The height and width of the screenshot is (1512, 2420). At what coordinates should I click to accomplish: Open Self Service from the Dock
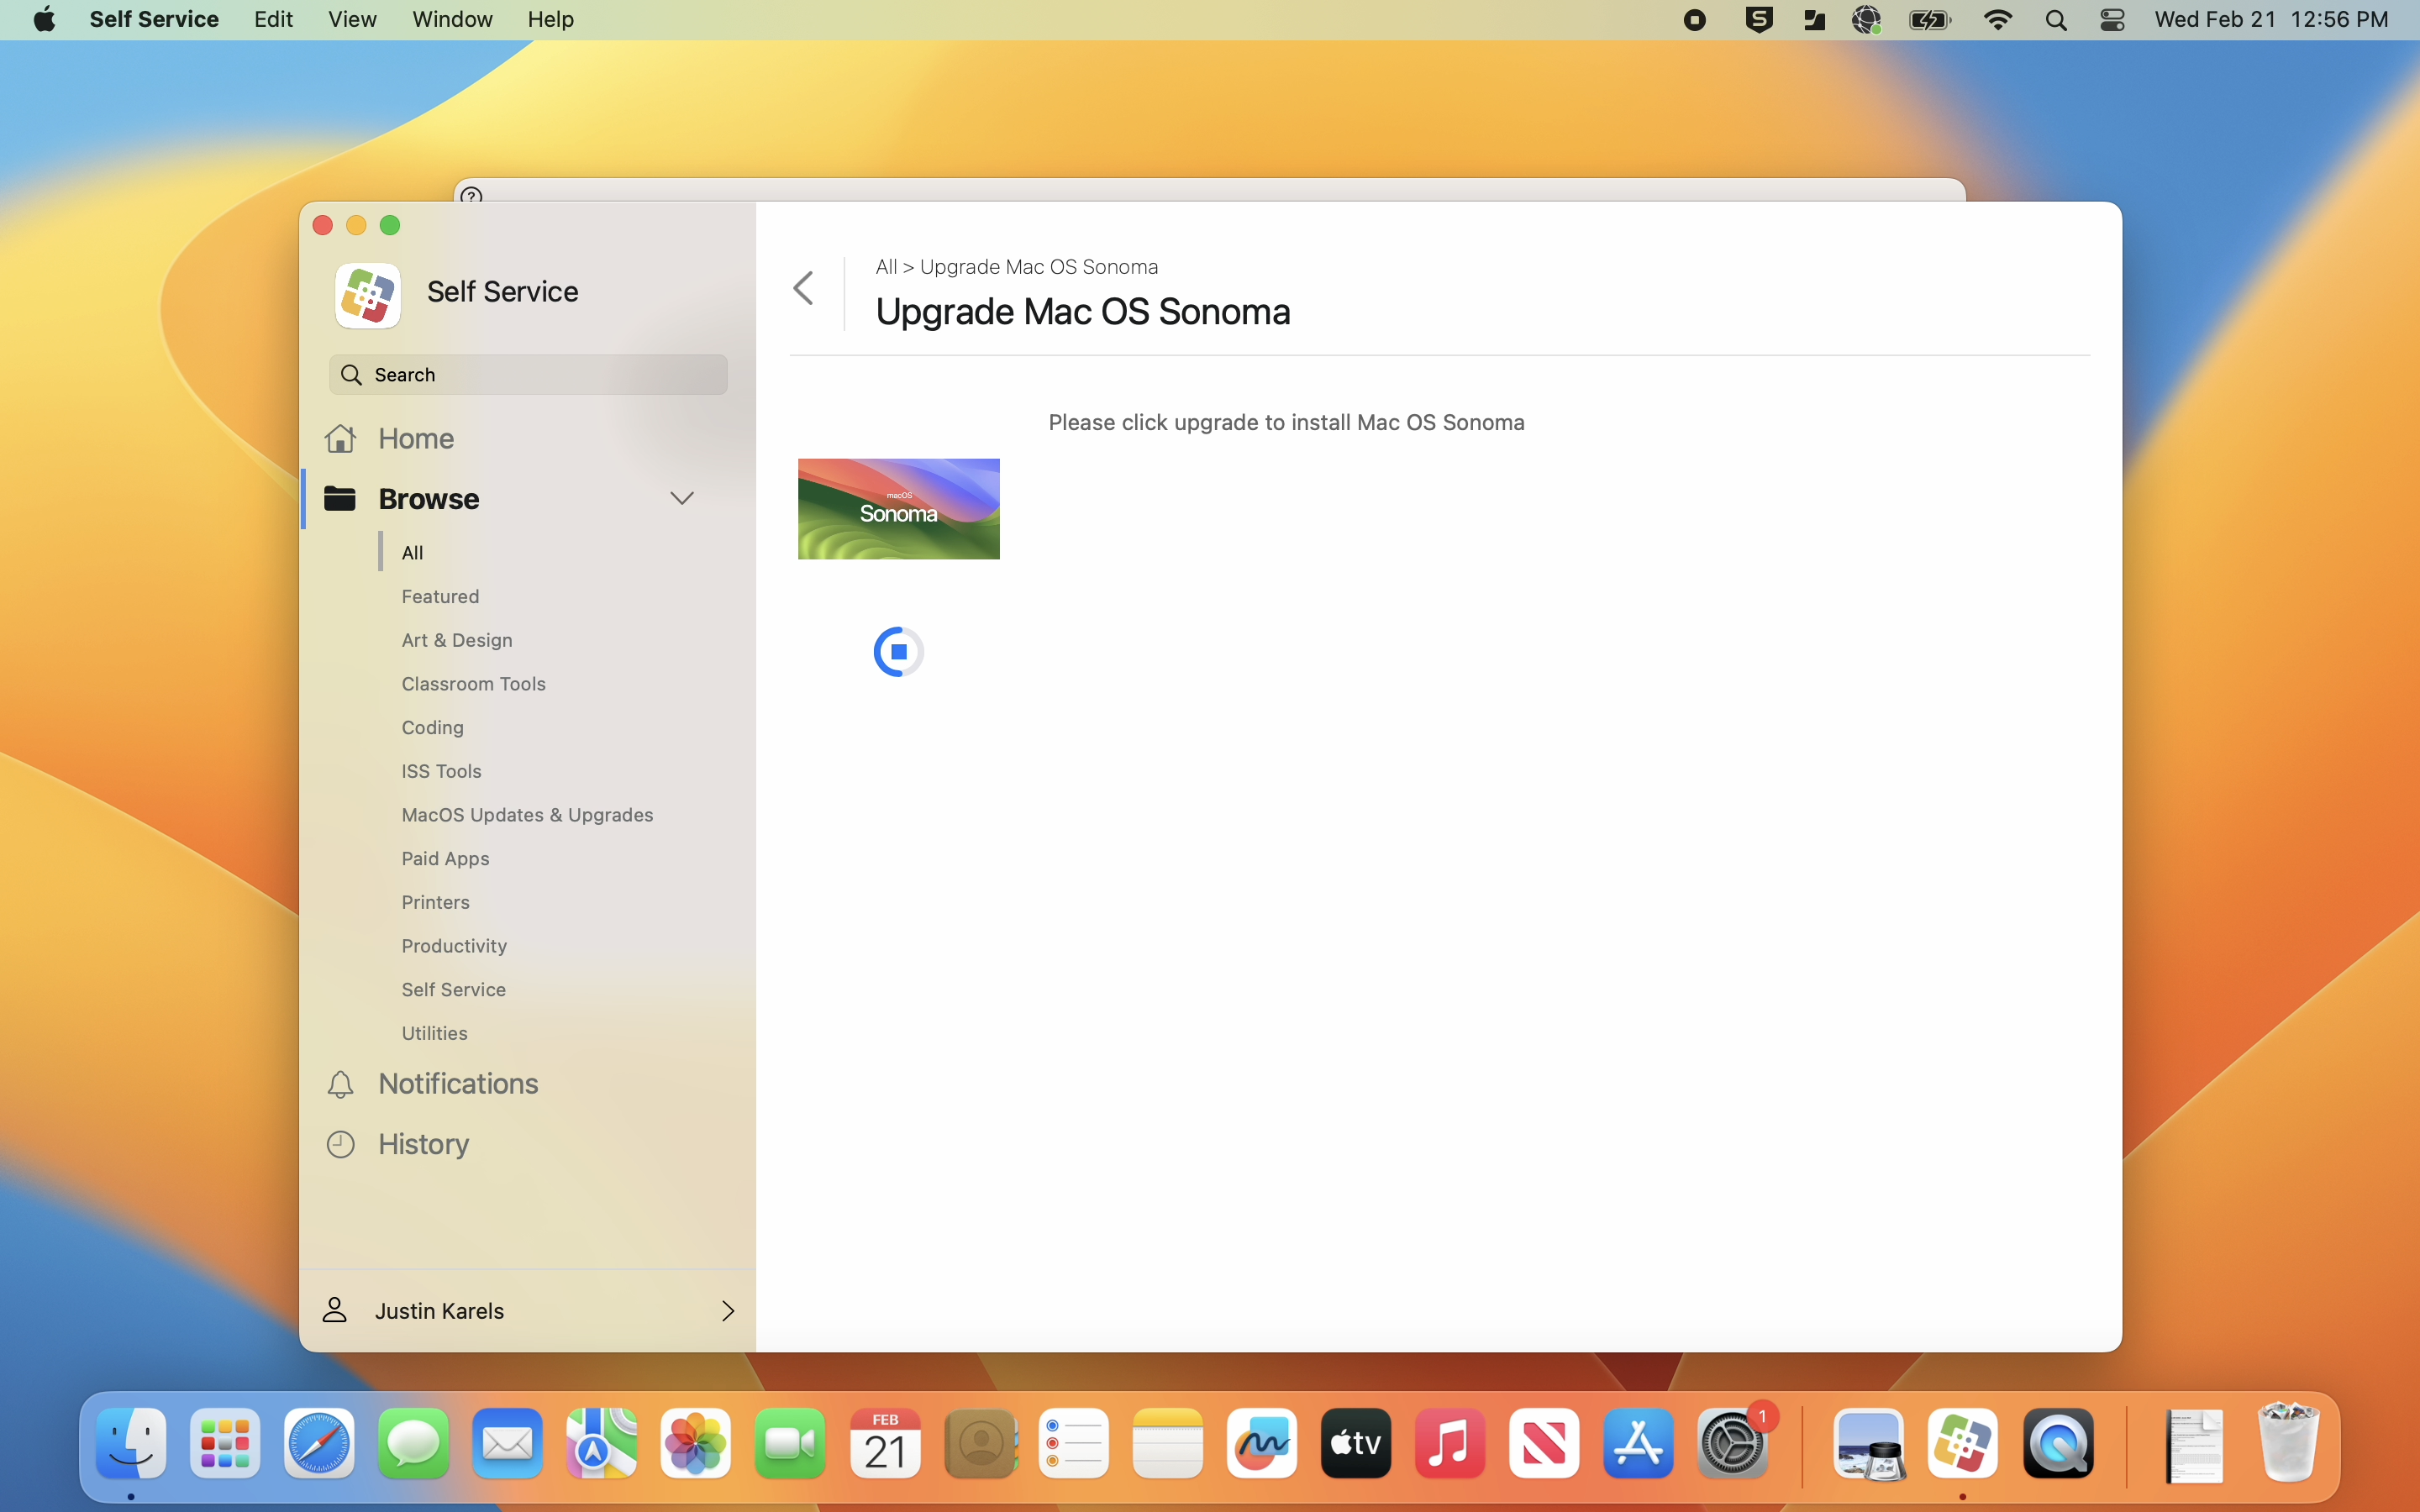point(1963,1443)
